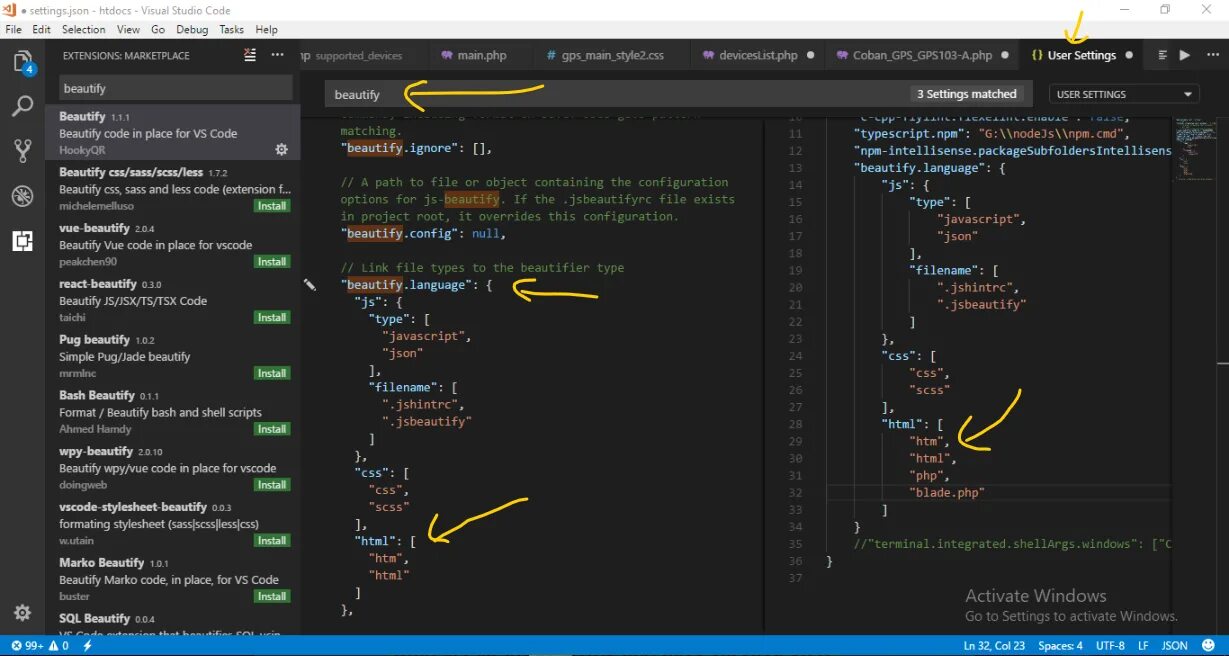This screenshot has height=656, width=1229.
Task: Install vue-beautify extension
Action: (272, 262)
